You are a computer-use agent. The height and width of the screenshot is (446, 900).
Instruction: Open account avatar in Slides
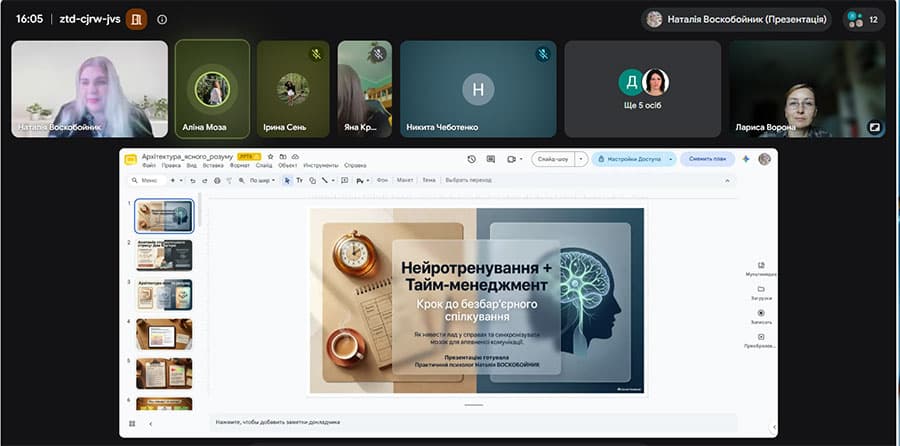point(765,159)
